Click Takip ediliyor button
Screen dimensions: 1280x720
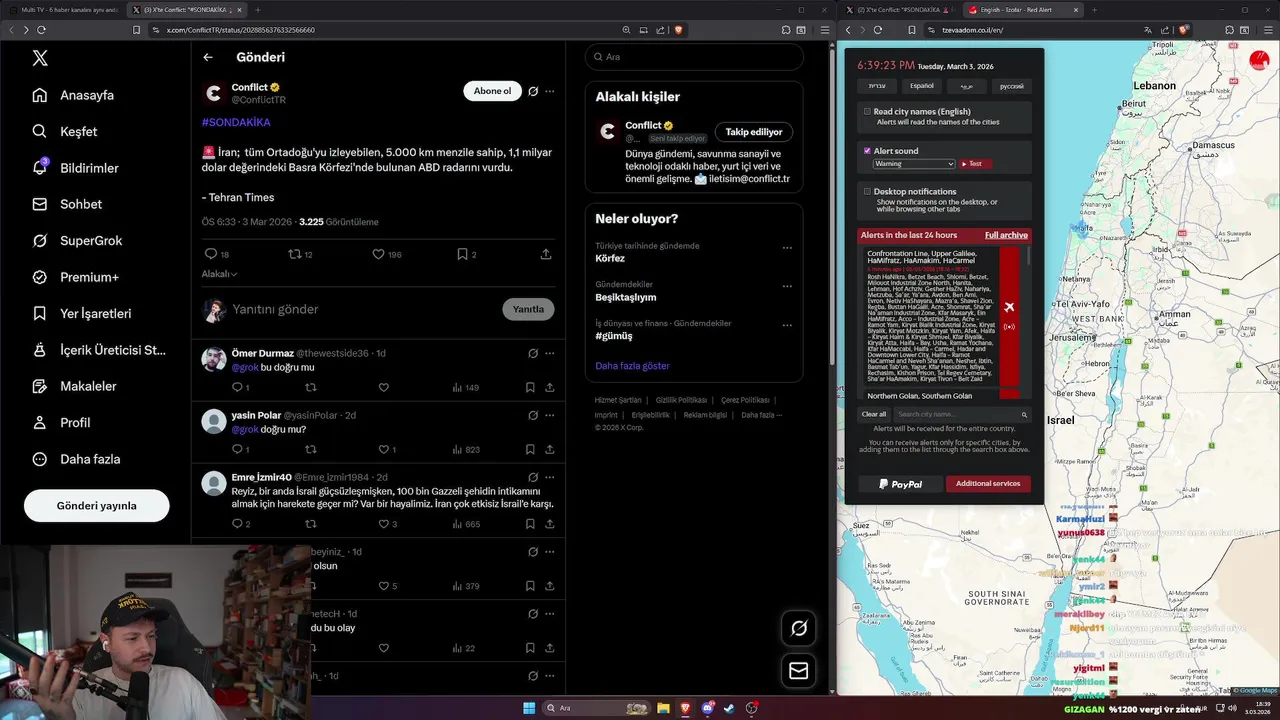pyautogui.click(x=754, y=132)
